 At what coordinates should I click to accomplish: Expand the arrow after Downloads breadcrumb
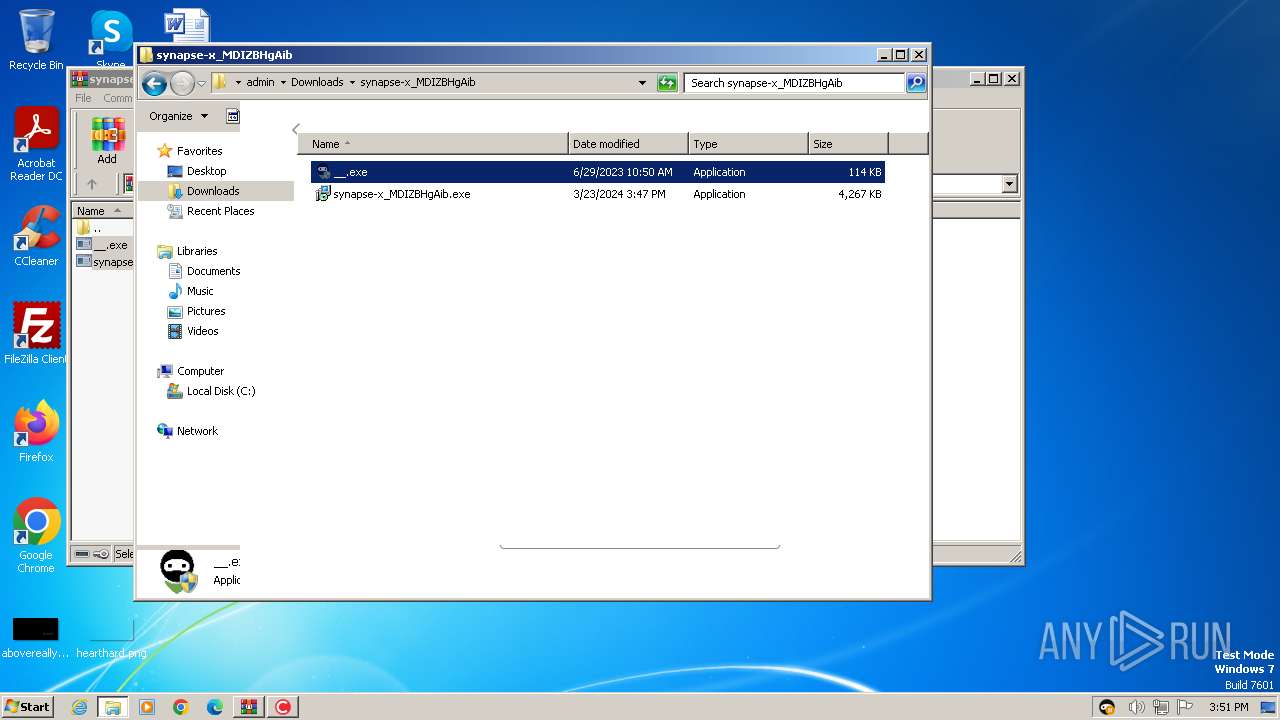(x=352, y=83)
